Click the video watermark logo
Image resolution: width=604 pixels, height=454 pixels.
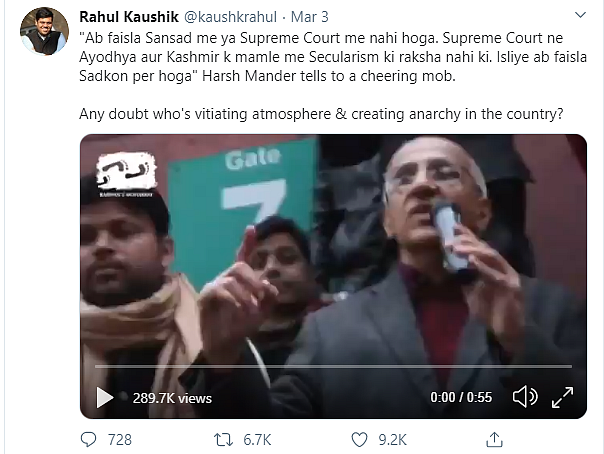(x=126, y=175)
